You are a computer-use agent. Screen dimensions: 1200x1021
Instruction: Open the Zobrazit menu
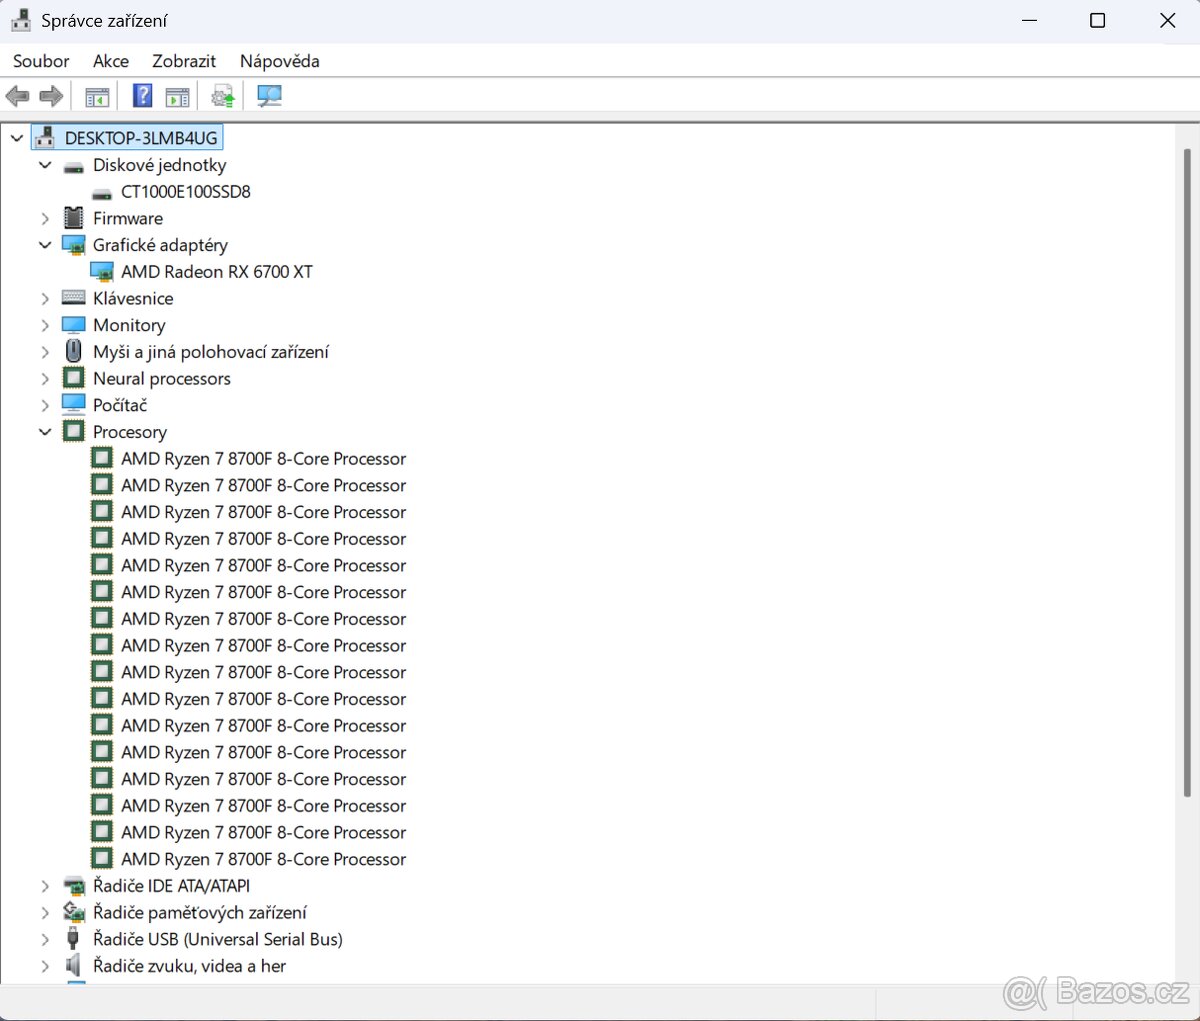(184, 61)
